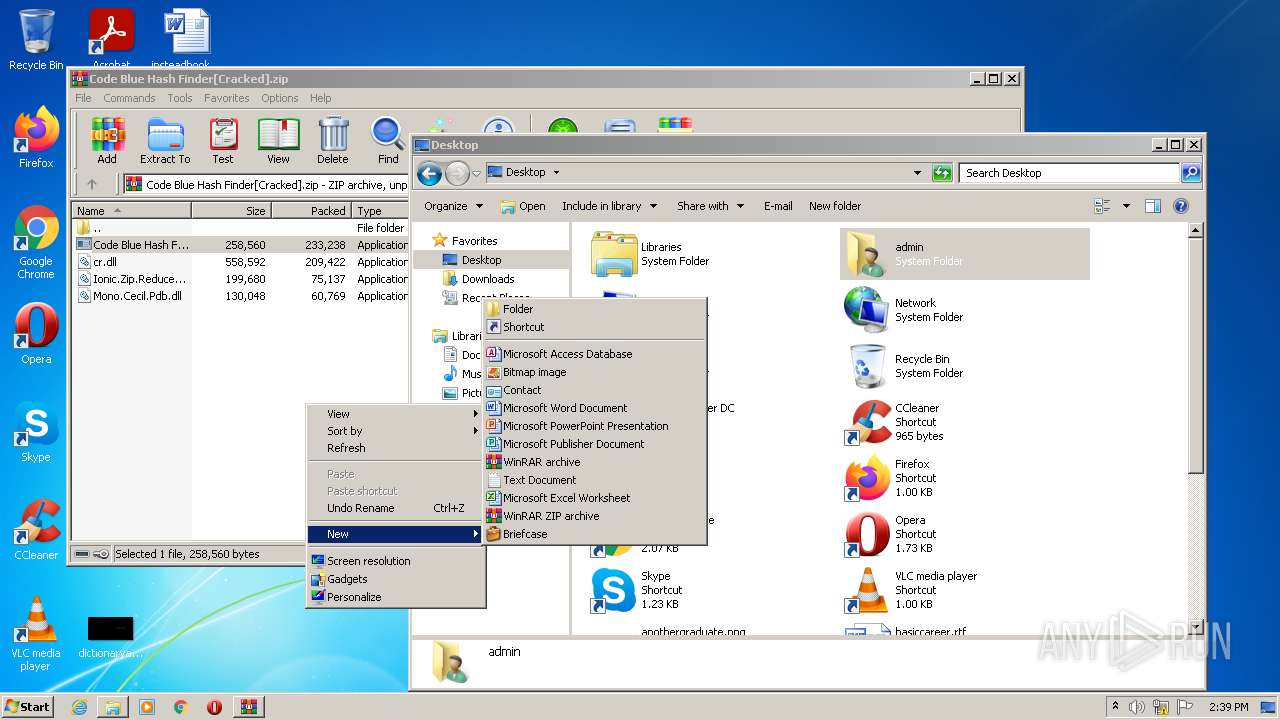Click the Explorer vertical scrollbar down arrow
Image resolution: width=1280 pixels, height=720 pixels.
coord(1196,628)
